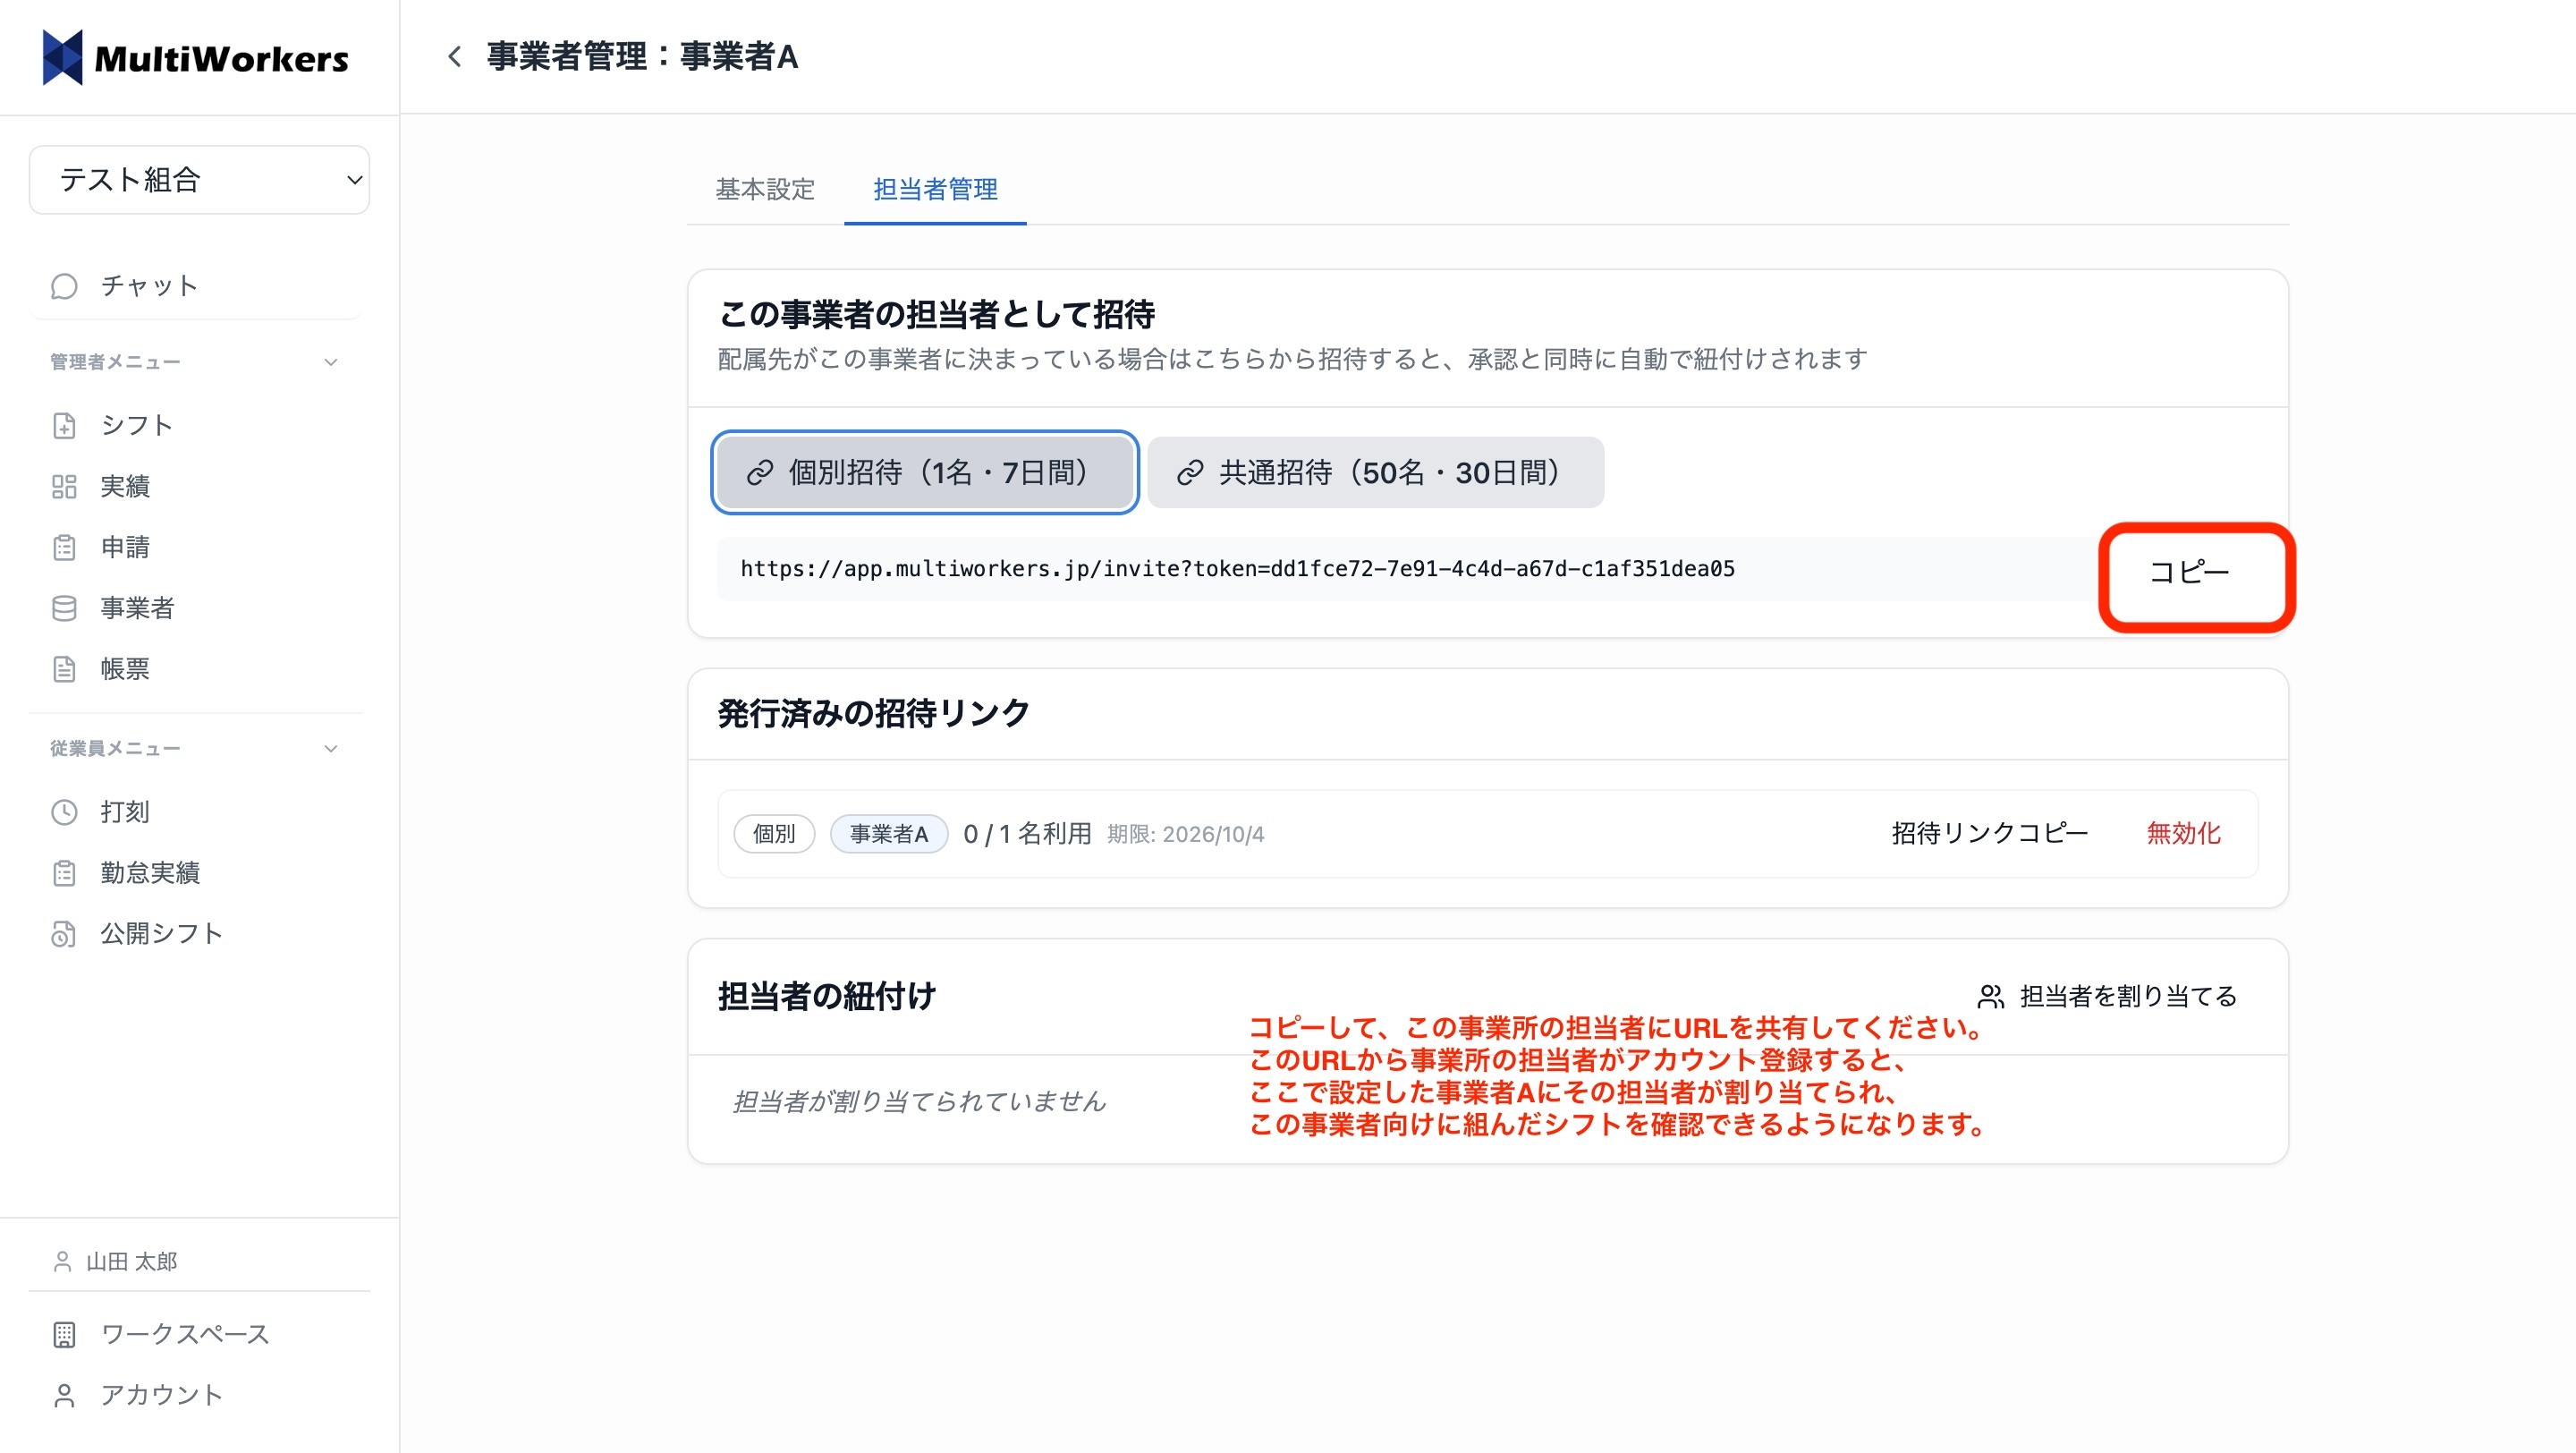Select the 担当者管理 tab
Image resolution: width=2576 pixels, height=1453 pixels.
935,189
